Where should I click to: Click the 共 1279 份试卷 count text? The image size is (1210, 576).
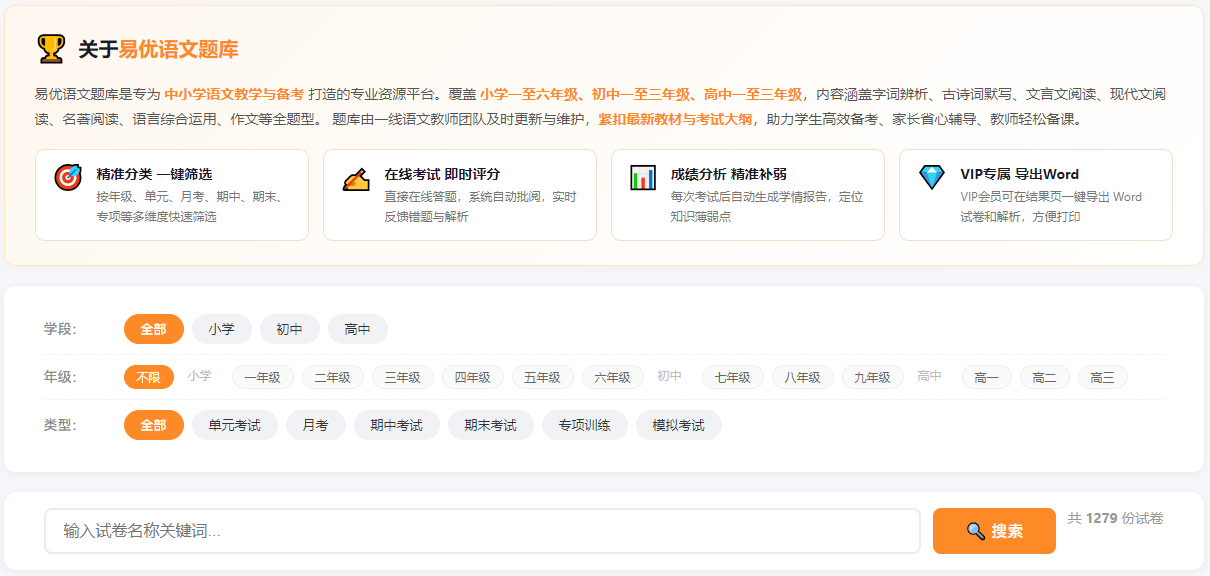pos(1116,518)
